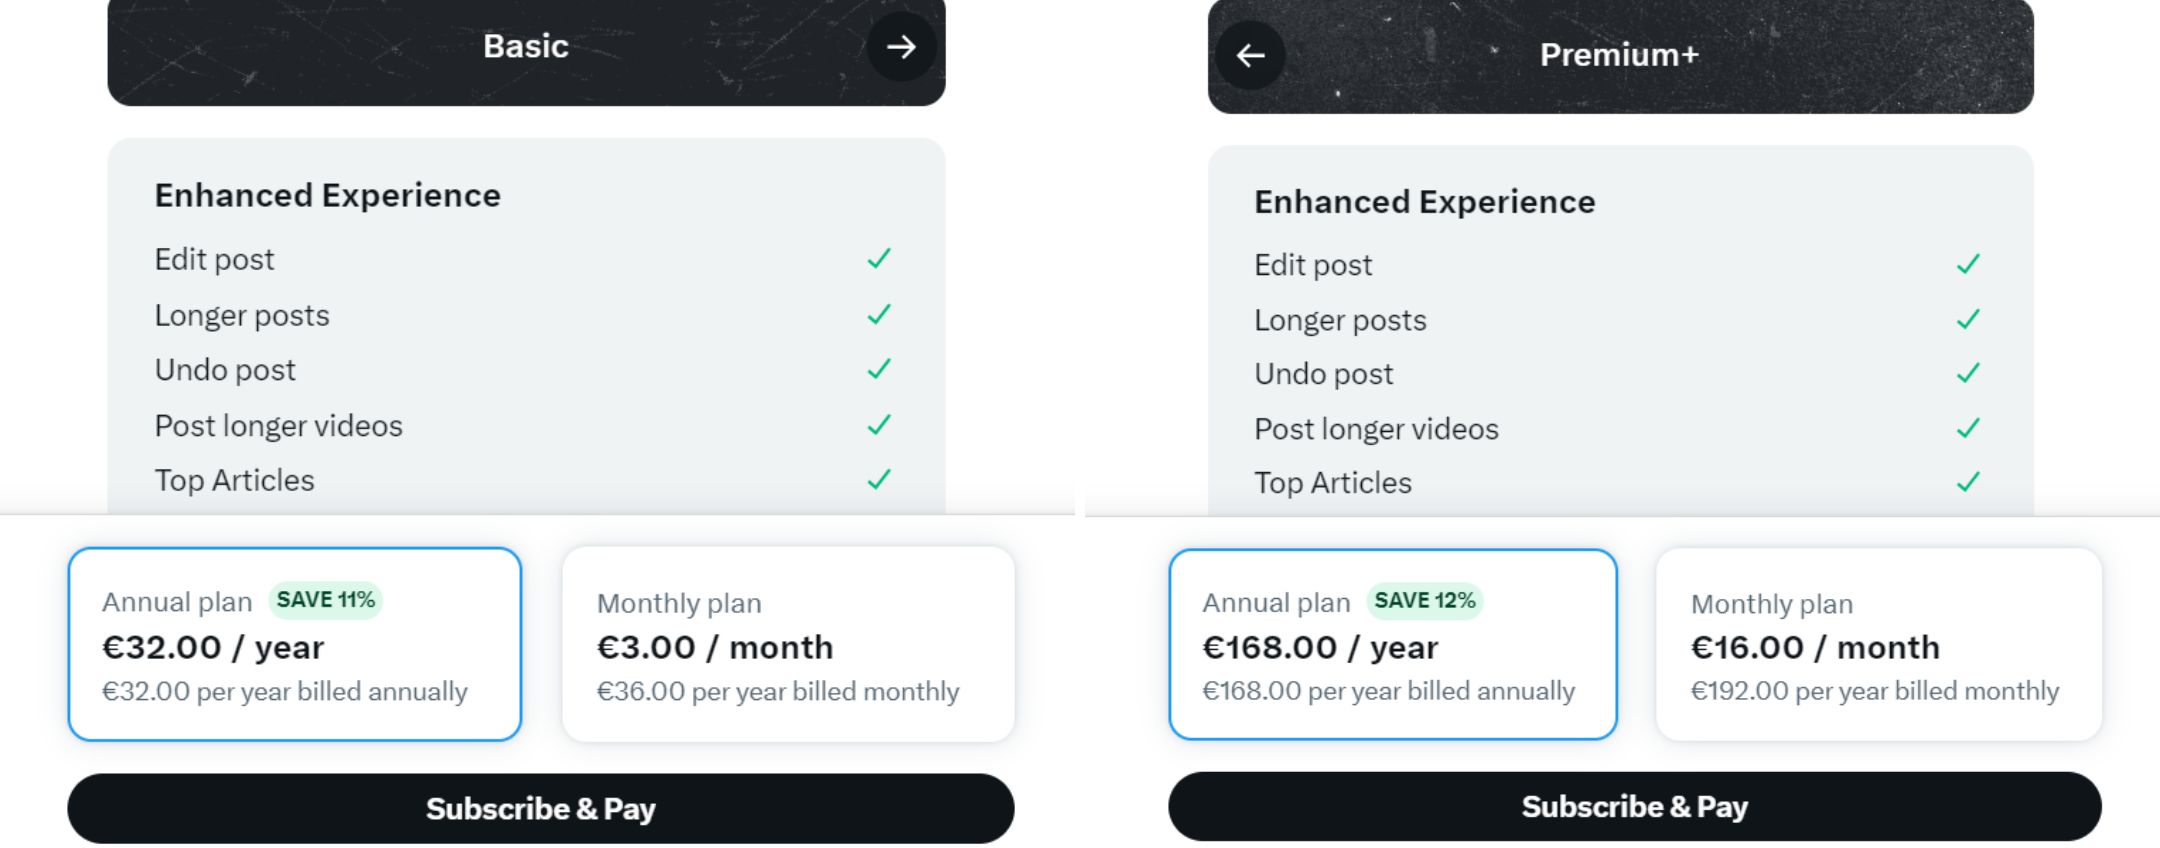The width and height of the screenshot is (2160, 848).
Task: Select the €32.00 annual plan
Action: pyautogui.click(x=295, y=645)
